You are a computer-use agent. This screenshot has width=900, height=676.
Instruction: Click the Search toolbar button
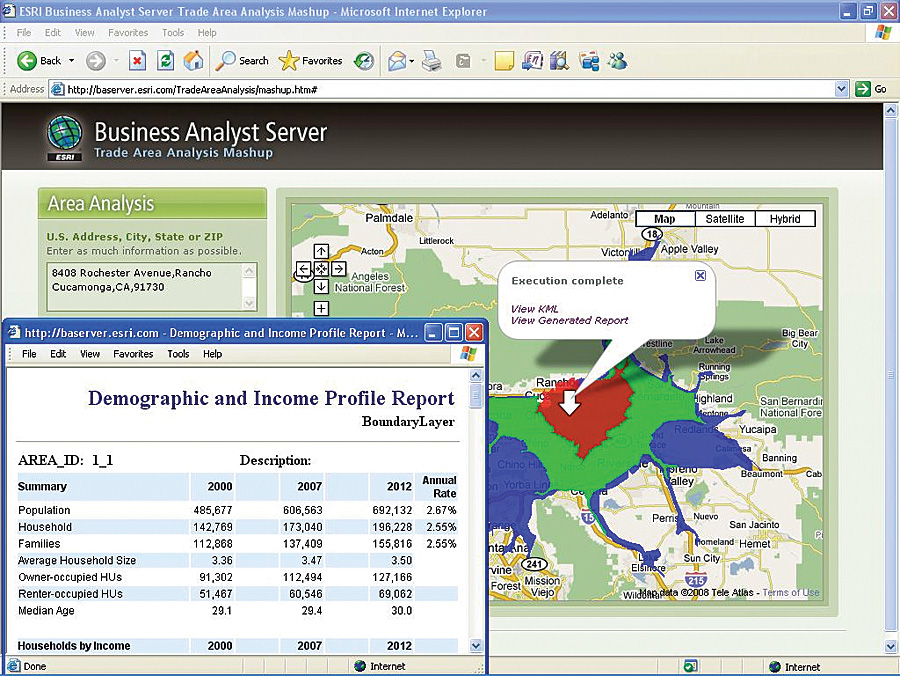(242, 60)
